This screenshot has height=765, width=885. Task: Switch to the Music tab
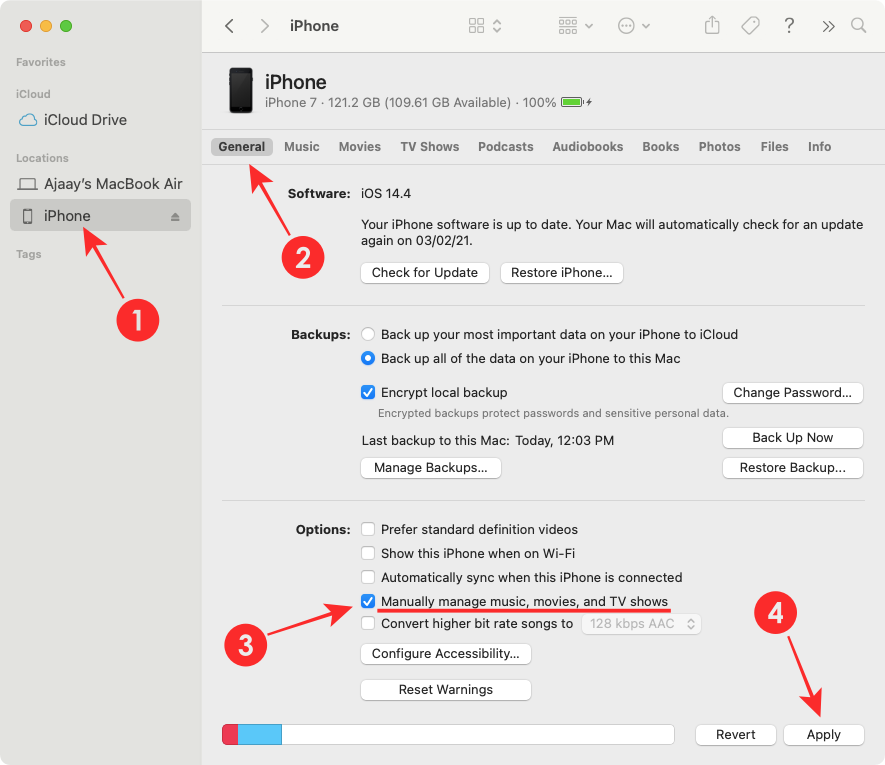[301, 146]
